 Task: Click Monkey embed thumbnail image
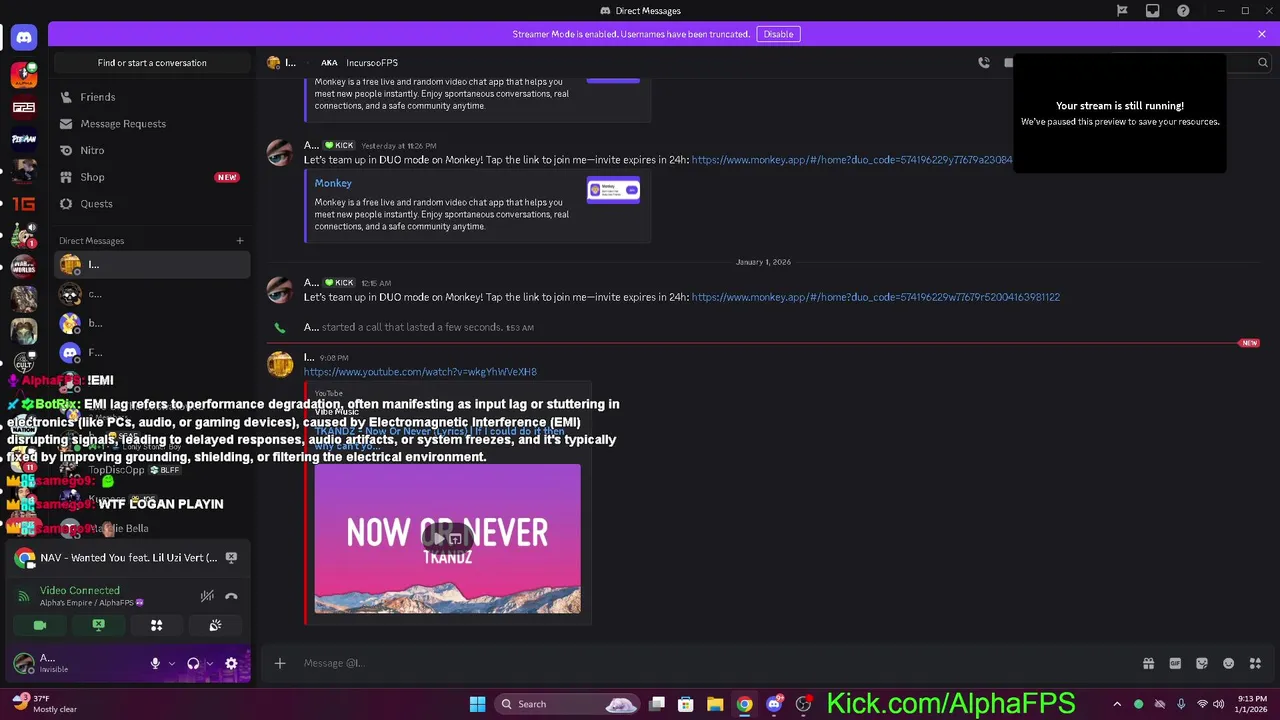(x=613, y=189)
